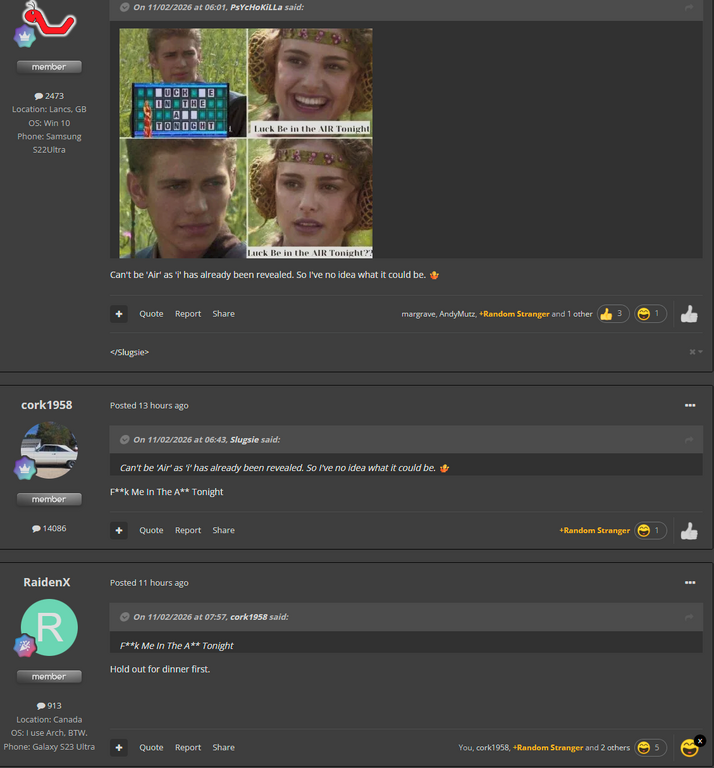
Task: Click MultiQuote plus button on cork1958's post
Action: click(119, 530)
